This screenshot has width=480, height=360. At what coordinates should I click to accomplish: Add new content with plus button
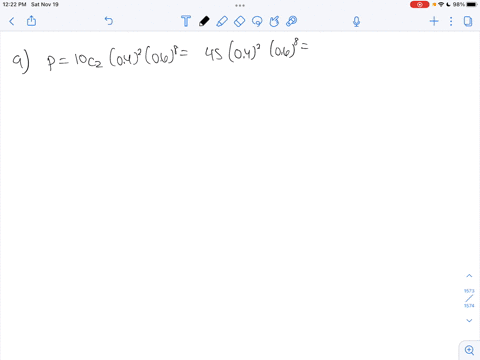[434, 21]
